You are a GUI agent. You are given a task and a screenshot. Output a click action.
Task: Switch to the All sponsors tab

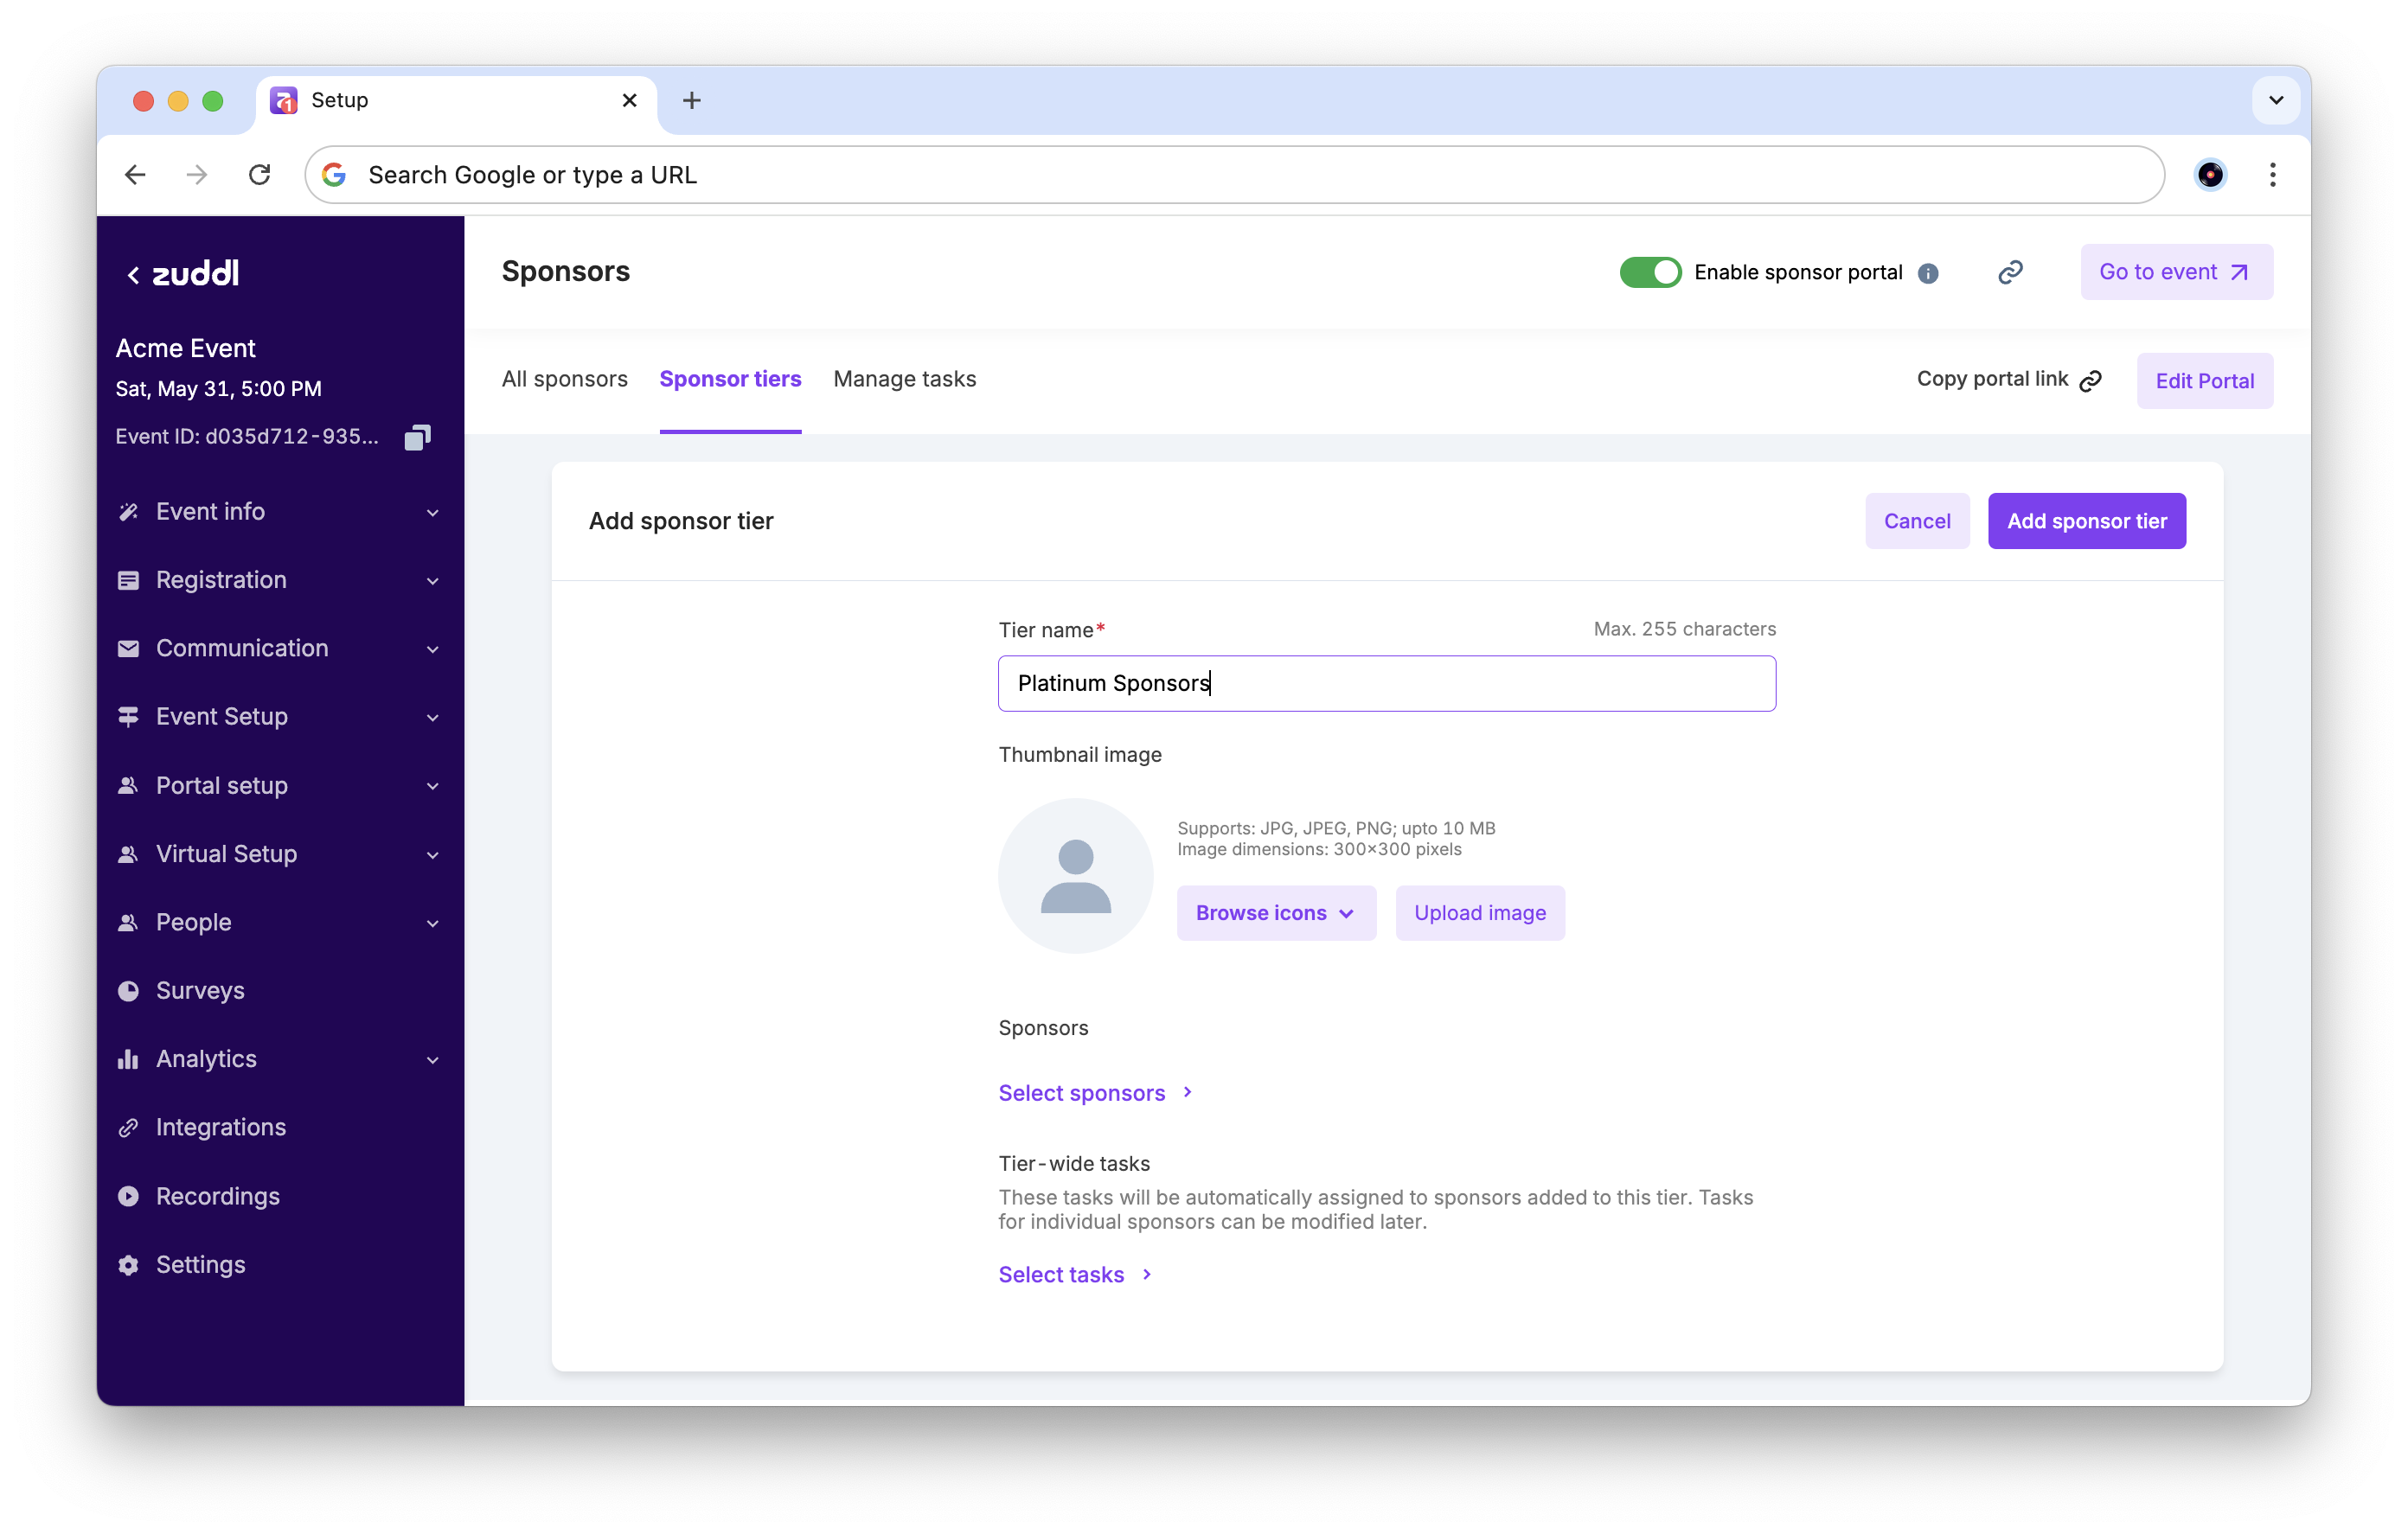[564, 379]
